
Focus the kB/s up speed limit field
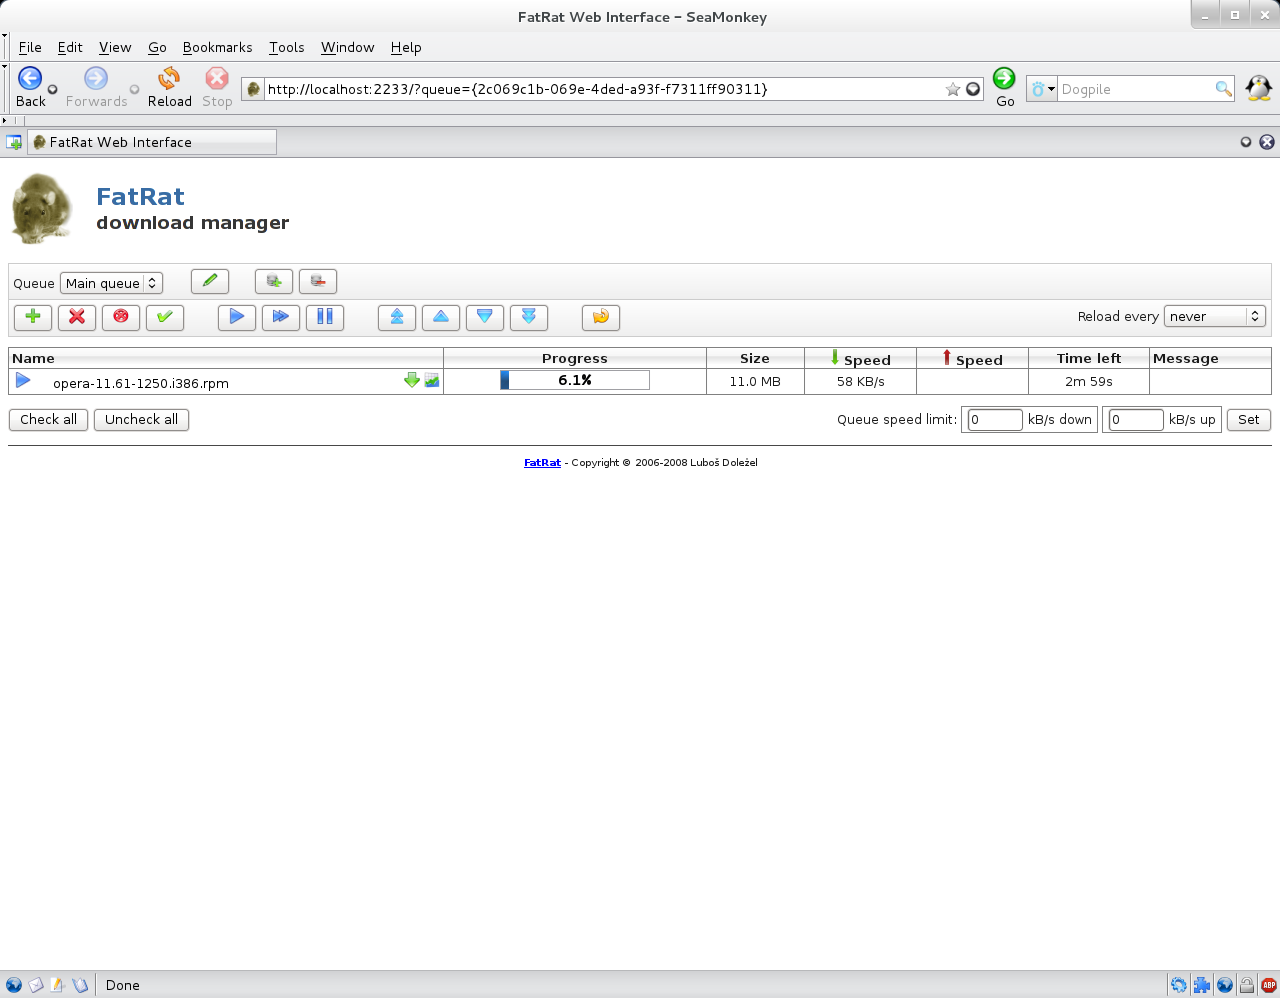[x=1136, y=420]
